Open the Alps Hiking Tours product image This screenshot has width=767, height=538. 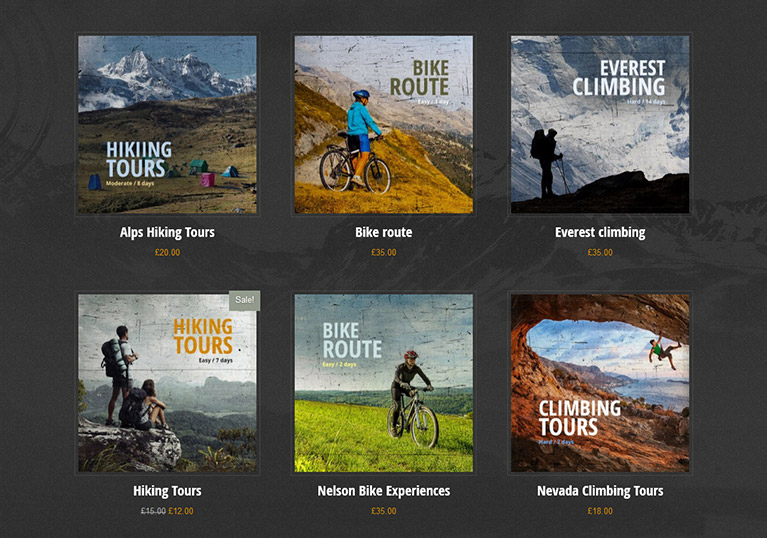[167, 124]
